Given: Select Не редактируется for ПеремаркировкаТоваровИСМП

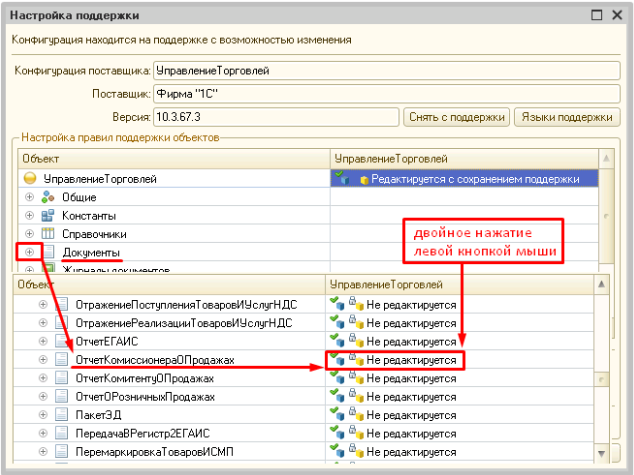Looking at the screenshot, I should (x=411, y=452).
